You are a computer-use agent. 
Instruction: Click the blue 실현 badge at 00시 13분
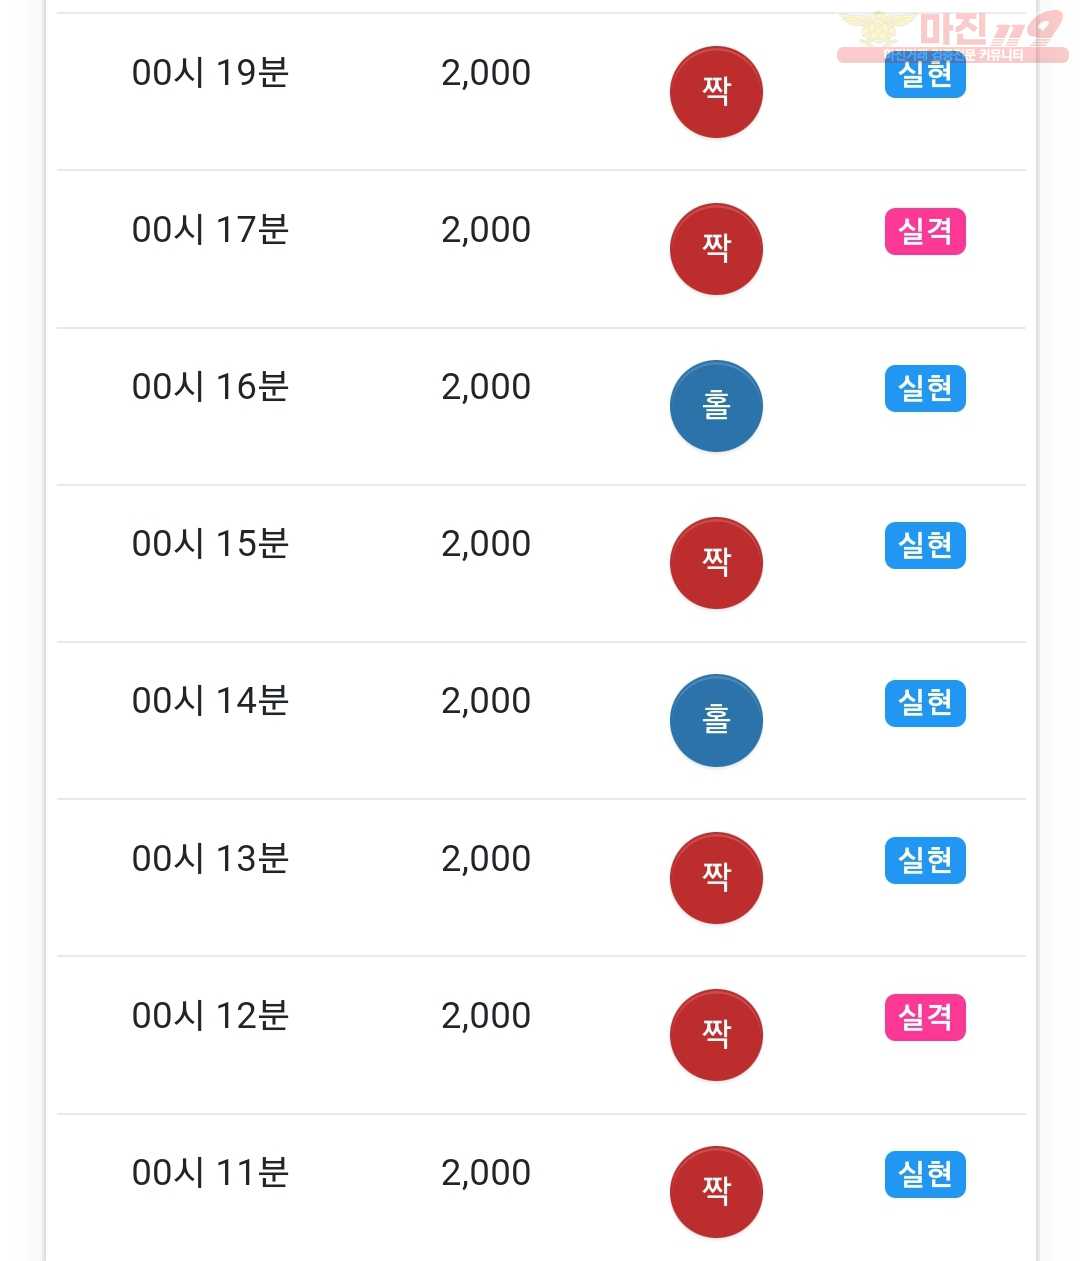[x=925, y=860]
